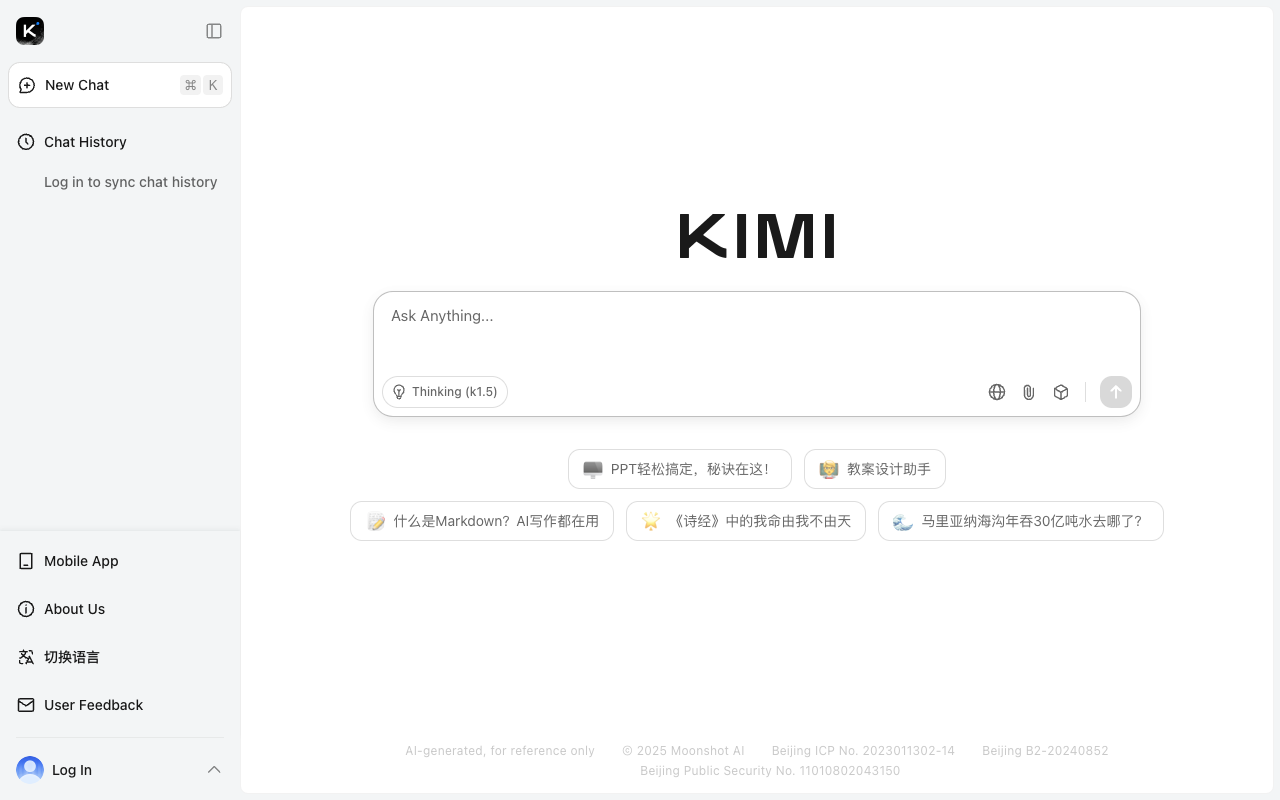The image size is (1280, 800).
Task: Toggle the web search globe icon
Action: click(x=997, y=392)
